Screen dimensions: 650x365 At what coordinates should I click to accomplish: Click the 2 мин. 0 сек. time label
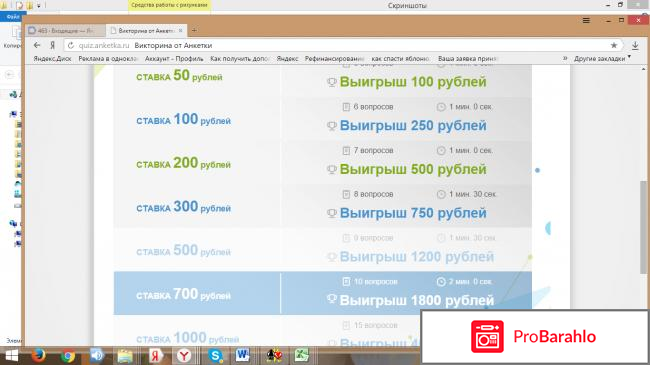[471, 282]
